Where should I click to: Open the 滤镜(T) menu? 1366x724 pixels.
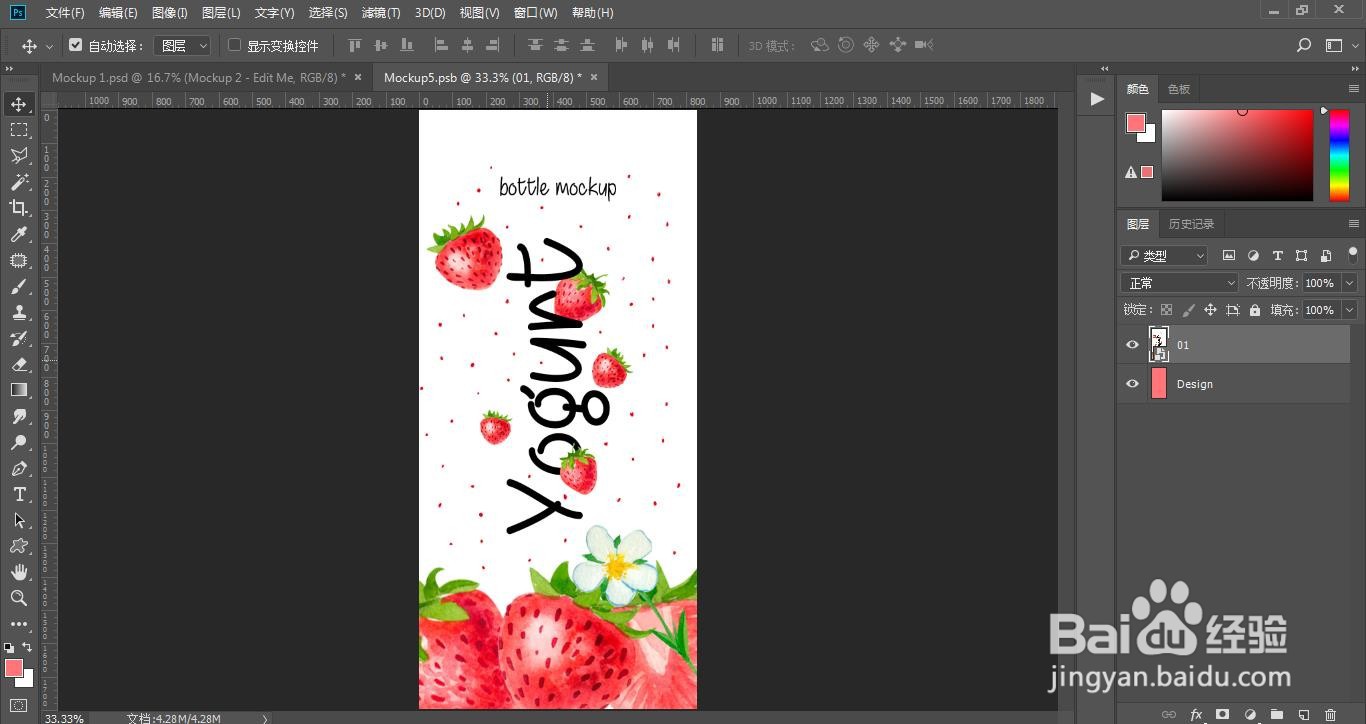(x=381, y=13)
